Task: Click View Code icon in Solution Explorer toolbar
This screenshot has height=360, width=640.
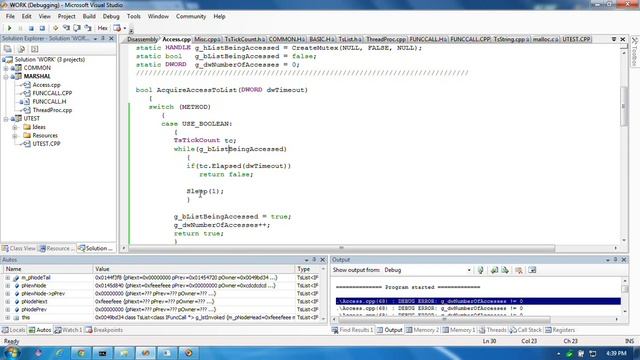Action: 34,49
